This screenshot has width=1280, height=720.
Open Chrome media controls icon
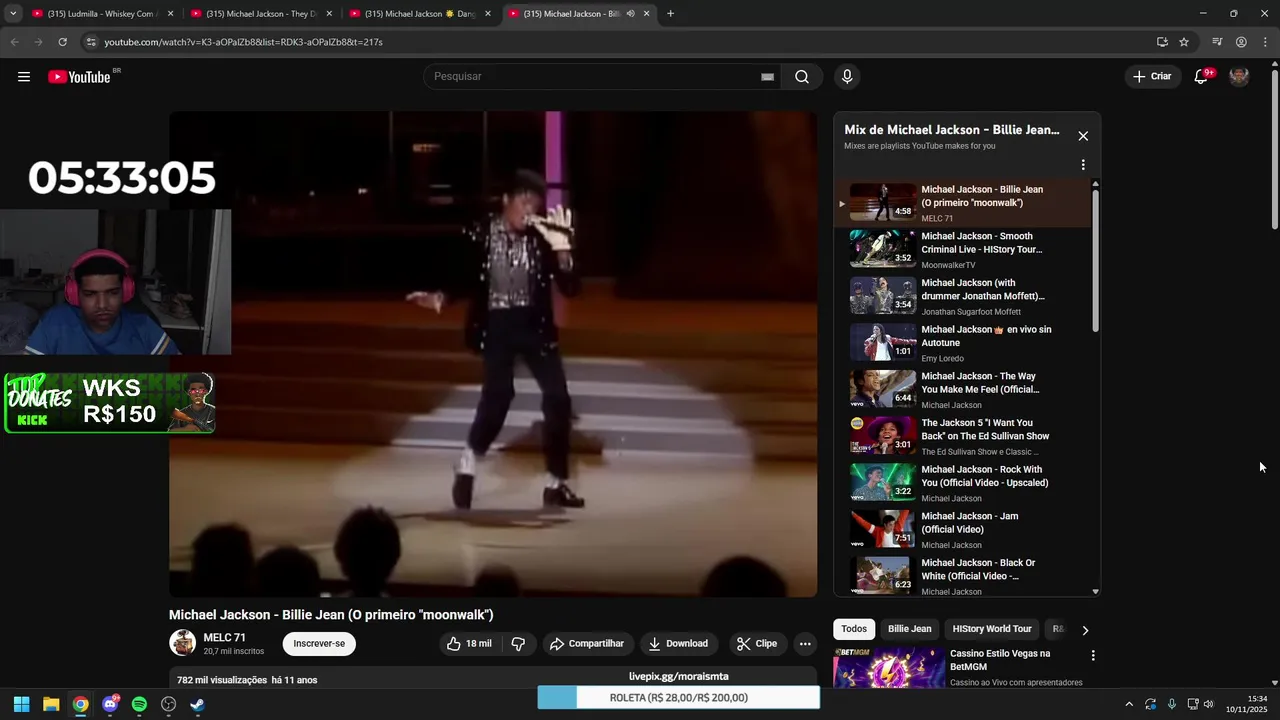(1217, 42)
